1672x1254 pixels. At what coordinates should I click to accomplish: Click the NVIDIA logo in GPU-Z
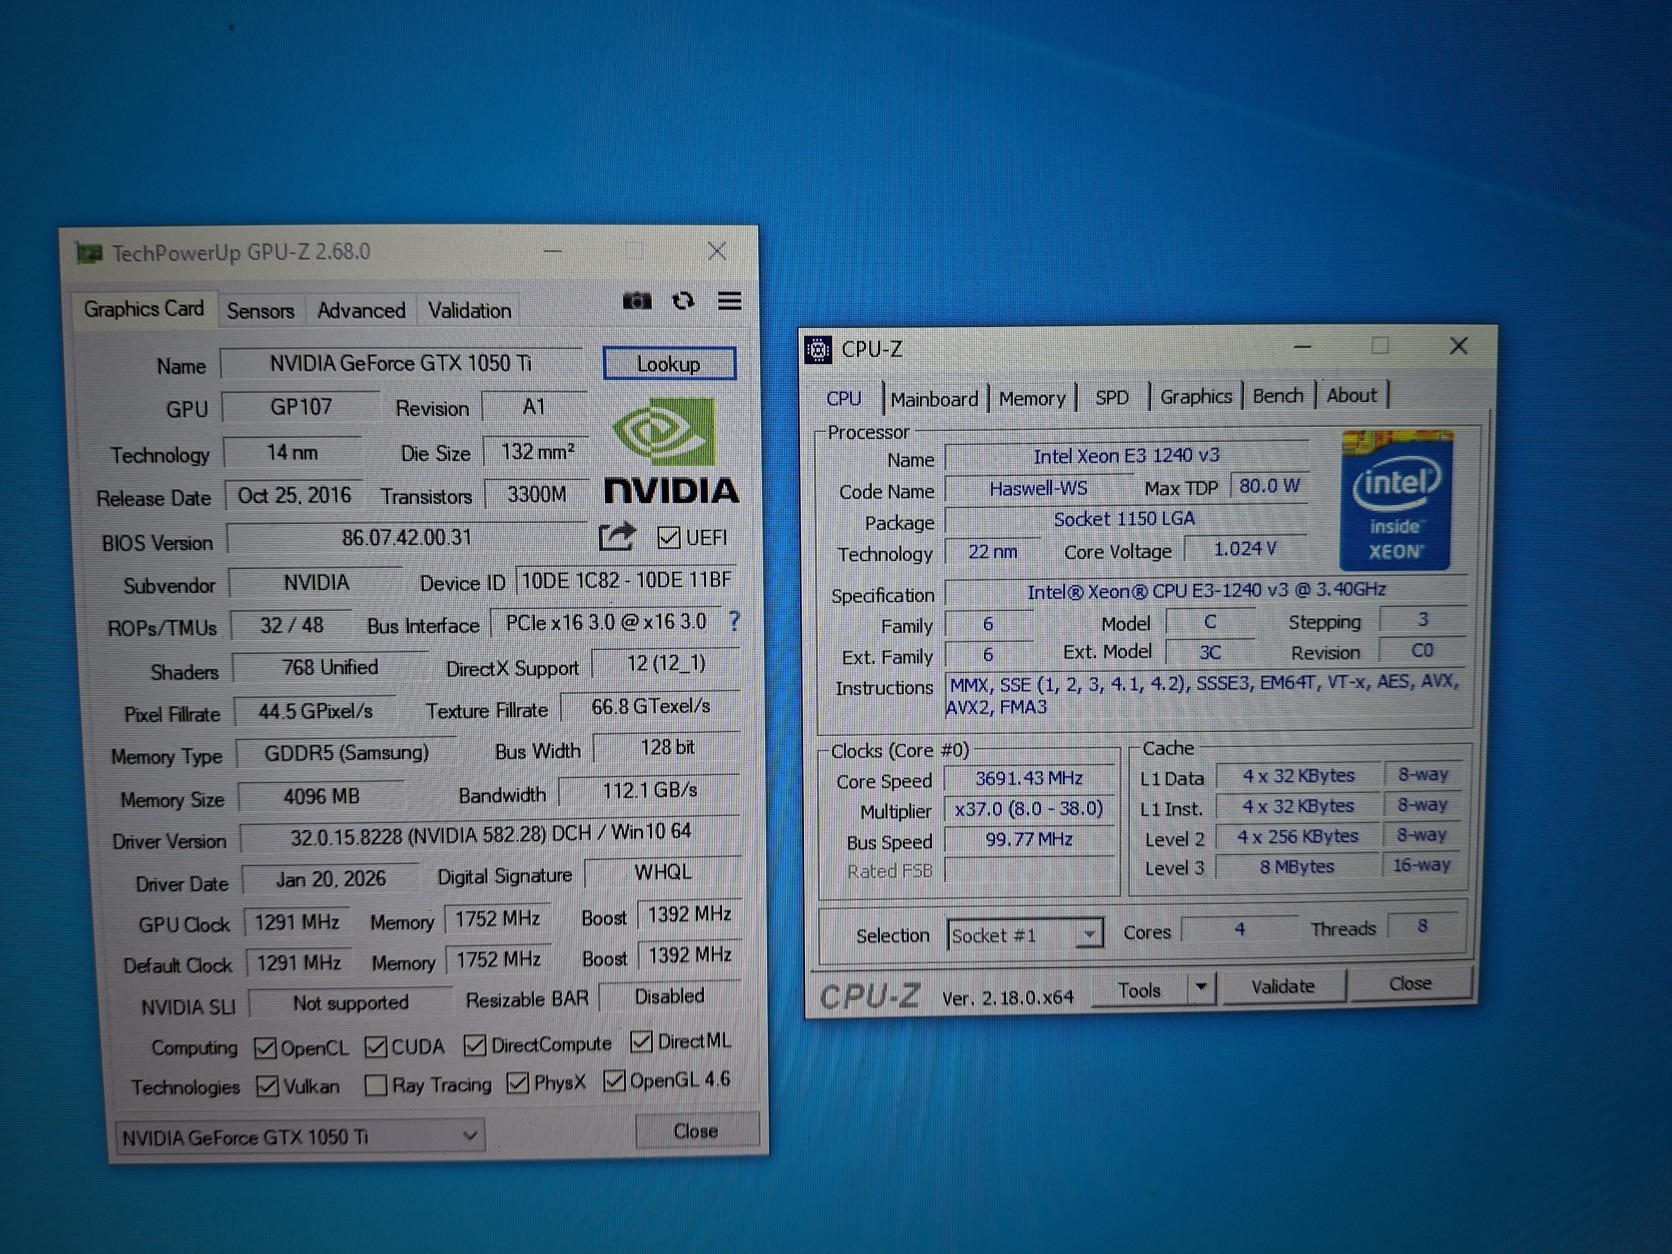(671, 452)
